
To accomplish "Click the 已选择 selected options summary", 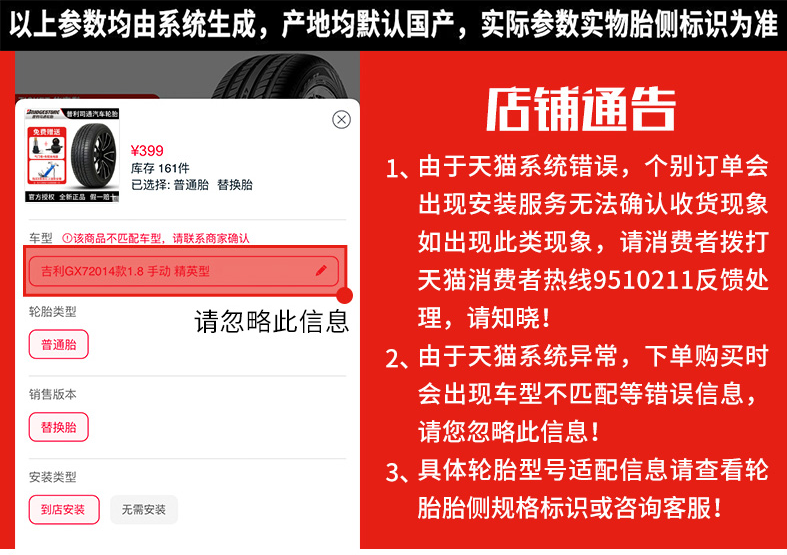I will [x=191, y=185].
